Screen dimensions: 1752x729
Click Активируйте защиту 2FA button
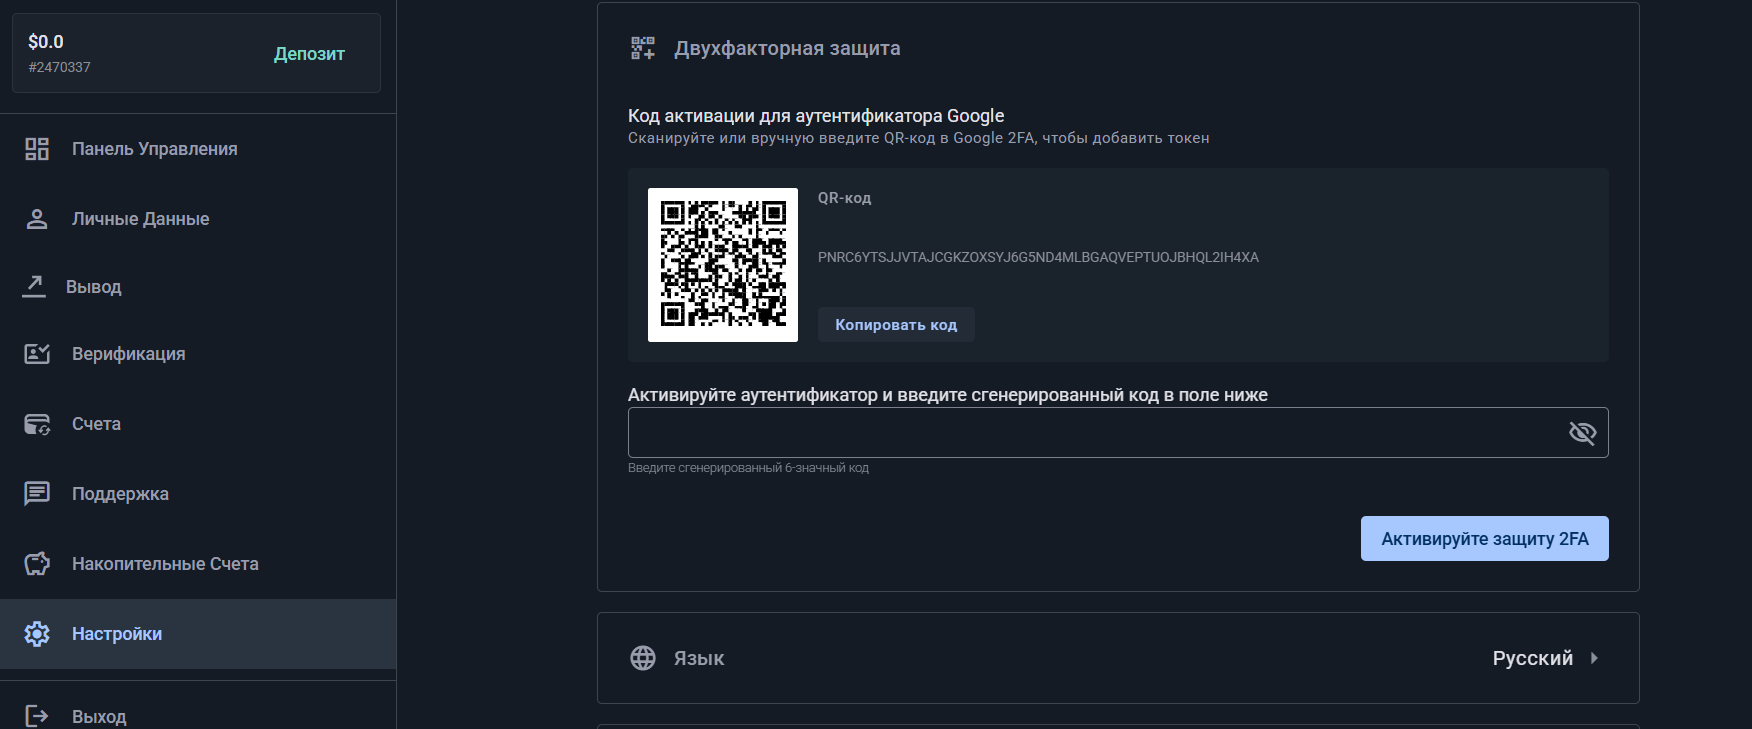click(1485, 539)
